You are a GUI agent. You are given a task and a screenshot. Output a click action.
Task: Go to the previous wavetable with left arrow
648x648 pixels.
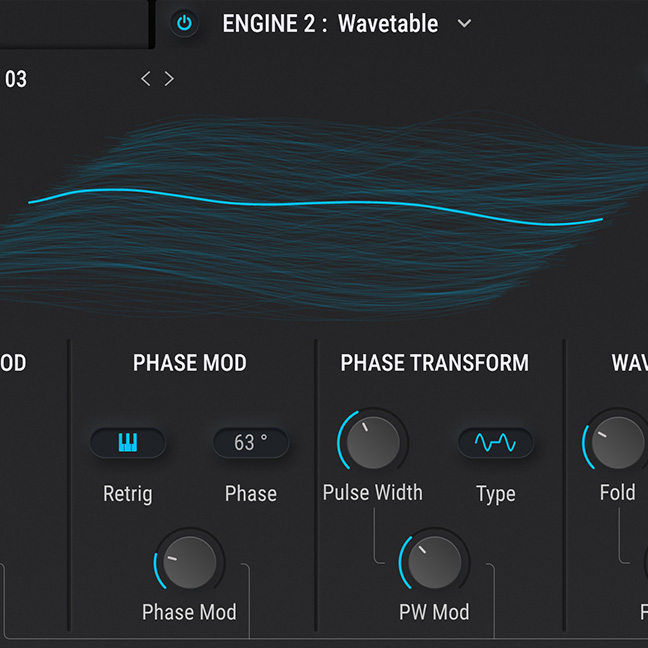[x=146, y=79]
